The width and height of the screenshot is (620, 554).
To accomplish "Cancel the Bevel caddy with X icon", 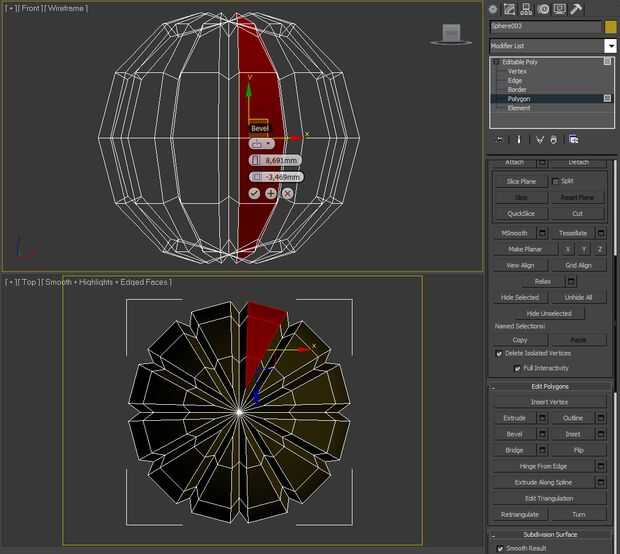I will point(288,193).
